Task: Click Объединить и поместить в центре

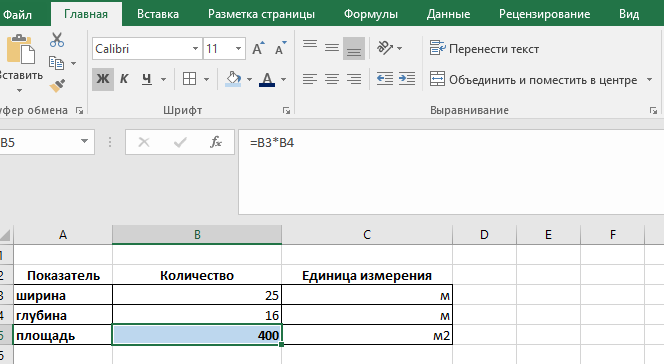Action: click(533, 79)
